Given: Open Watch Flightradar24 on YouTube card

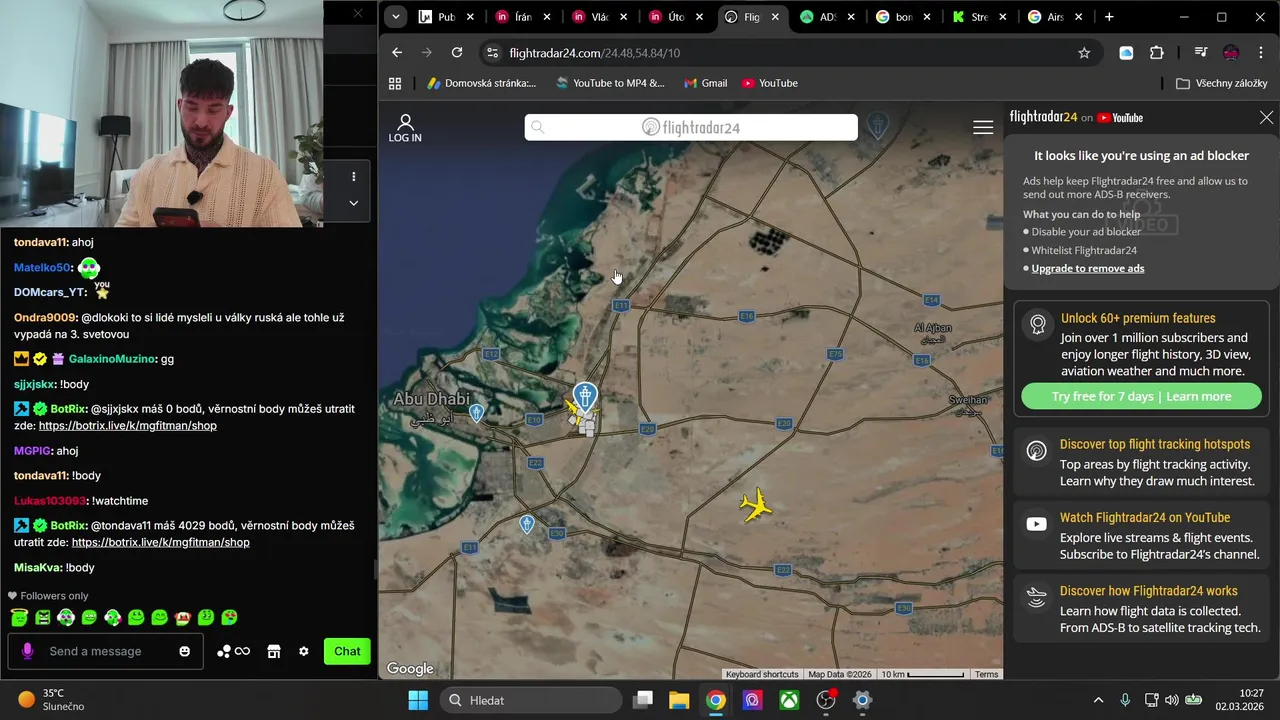Looking at the screenshot, I should tap(1142, 536).
